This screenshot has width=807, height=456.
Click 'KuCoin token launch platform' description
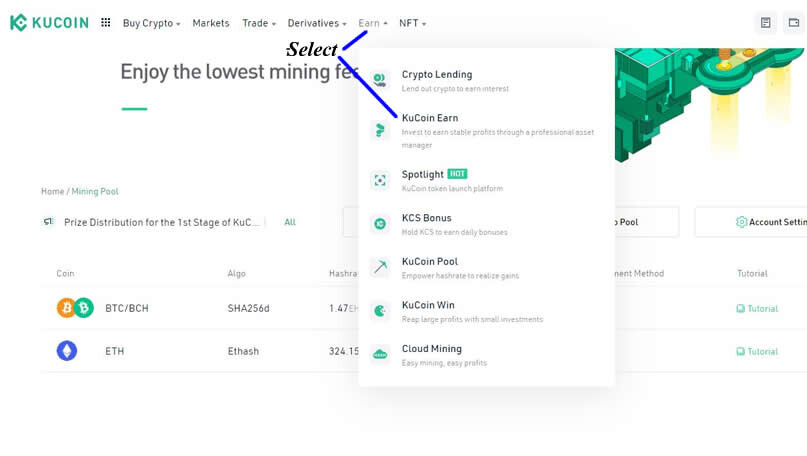(452, 188)
